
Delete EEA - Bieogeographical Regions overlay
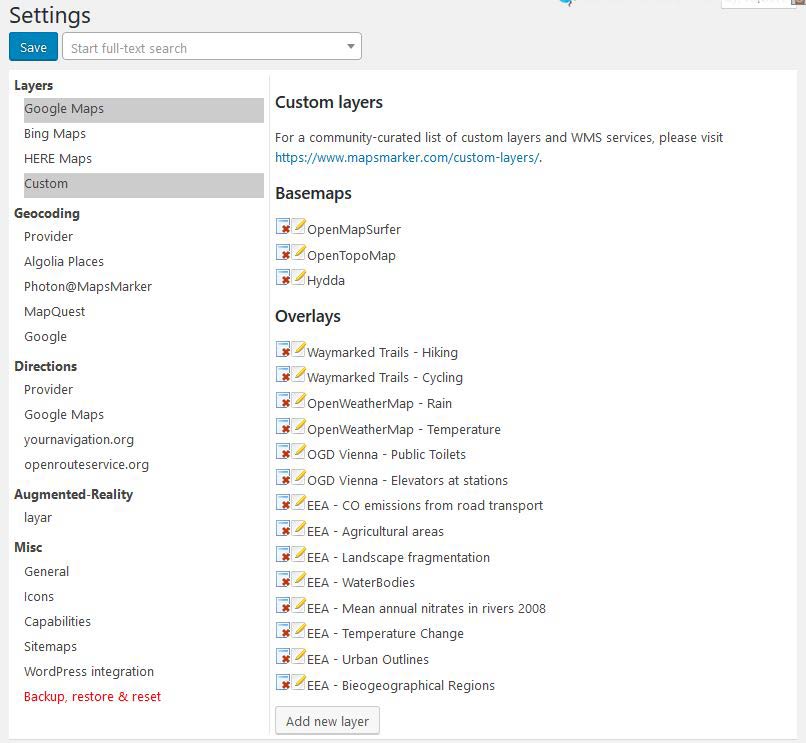pyautogui.click(x=283, y=682)
